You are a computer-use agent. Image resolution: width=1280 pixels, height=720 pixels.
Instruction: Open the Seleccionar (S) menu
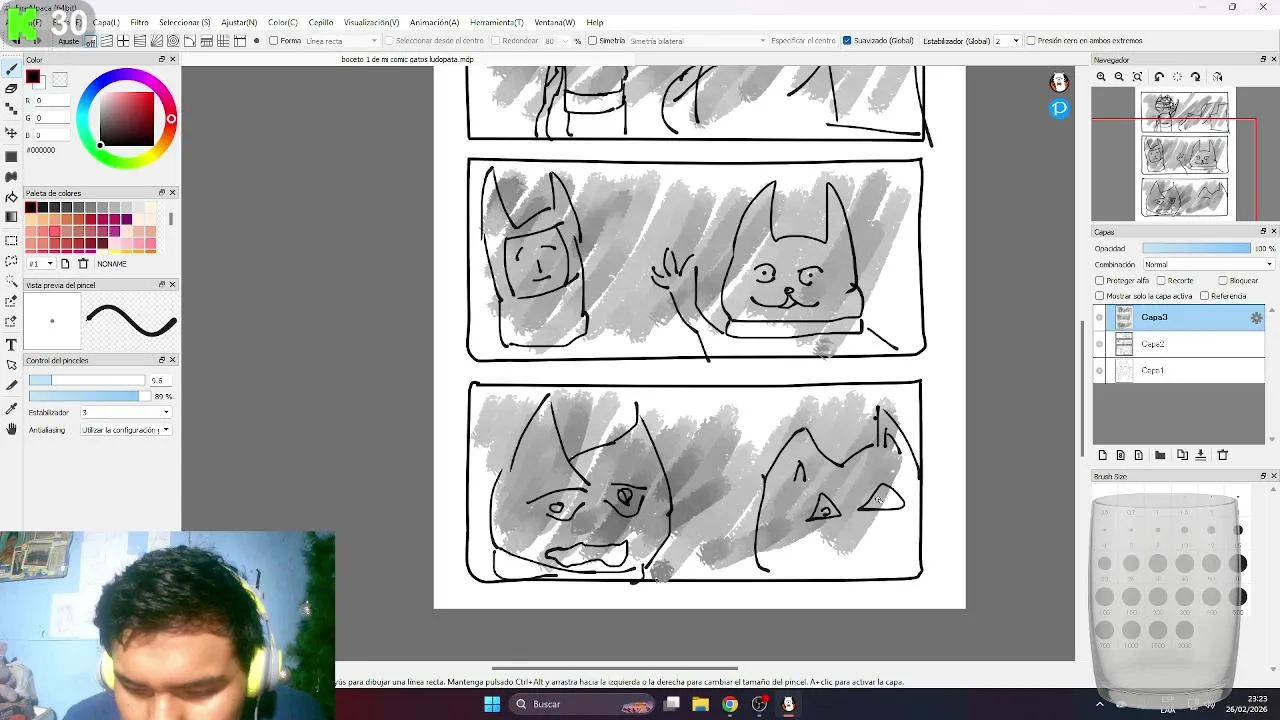pyautogui.click(x=185, y=22)
